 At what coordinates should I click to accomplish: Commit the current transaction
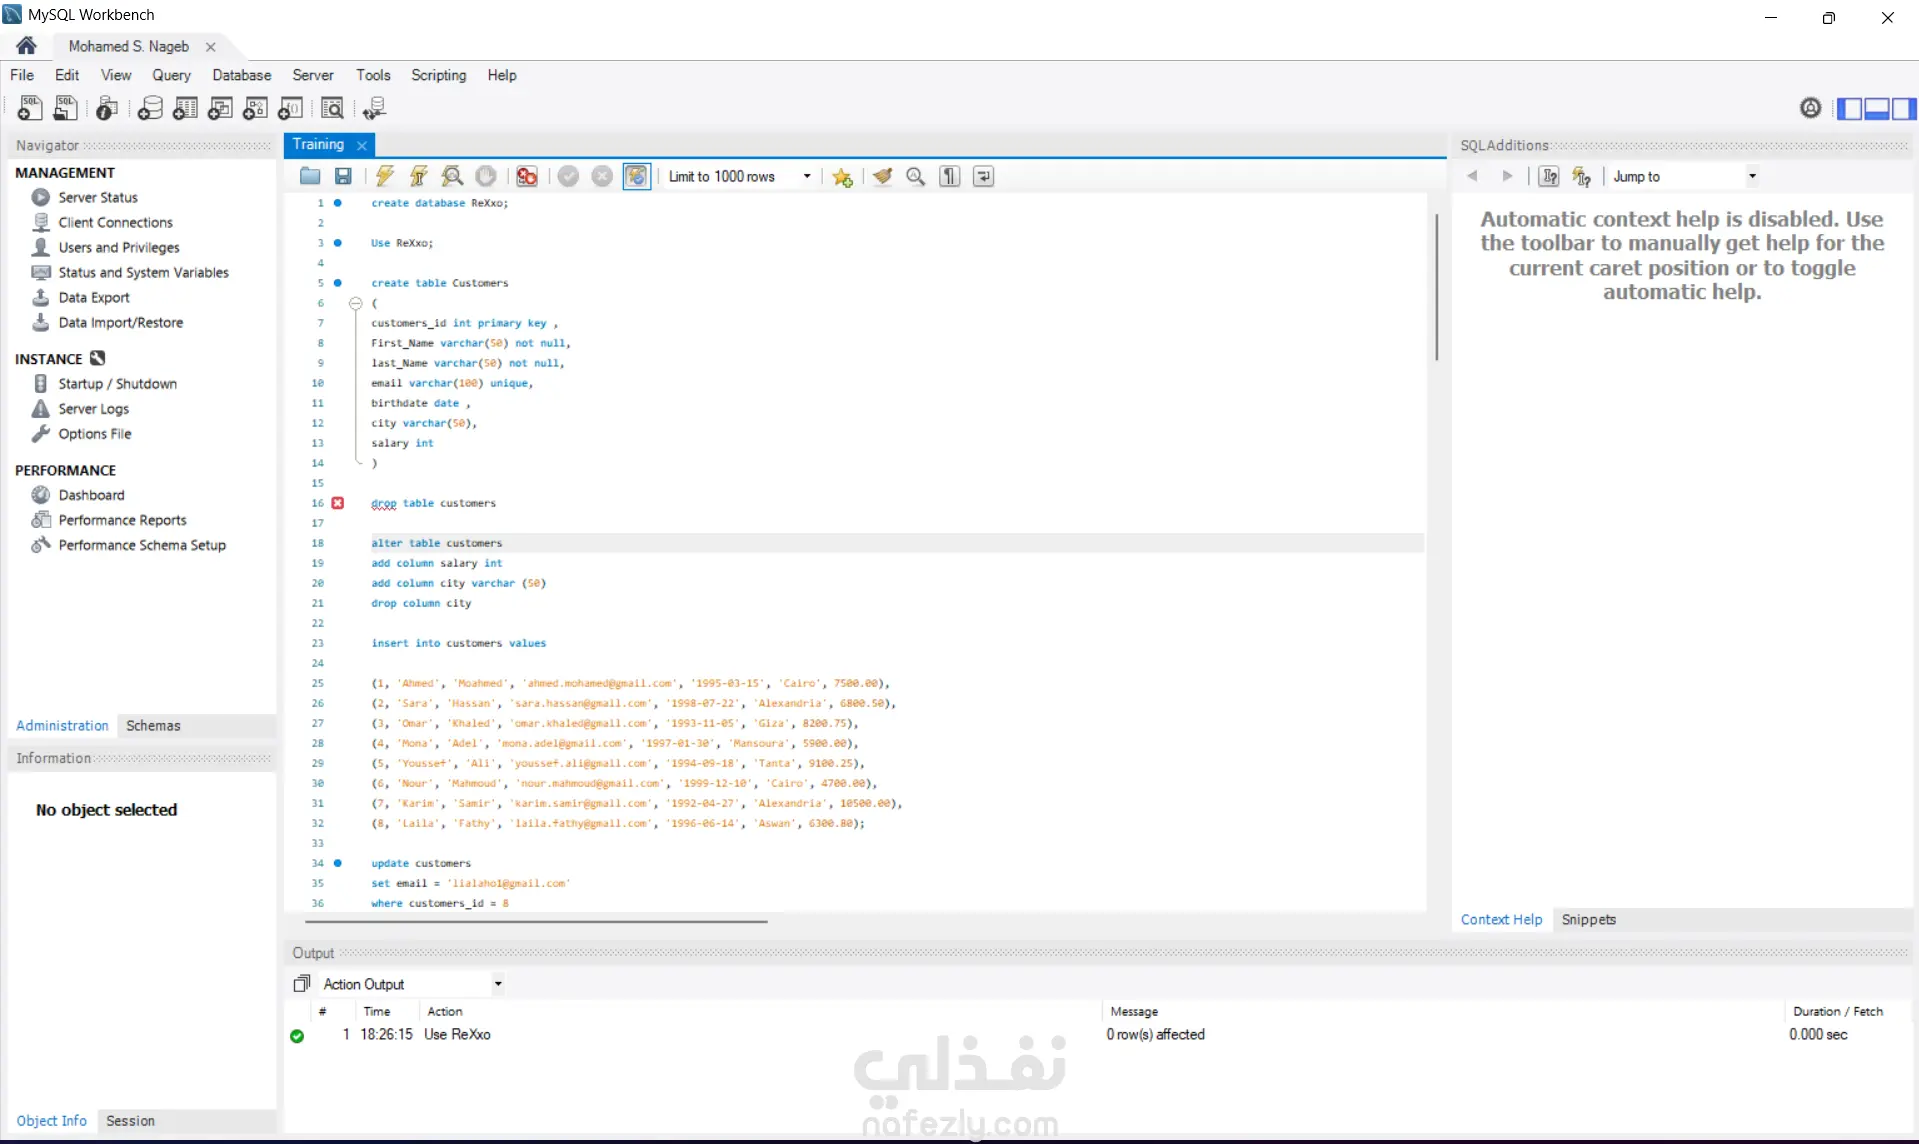click(x=568, y=176)
